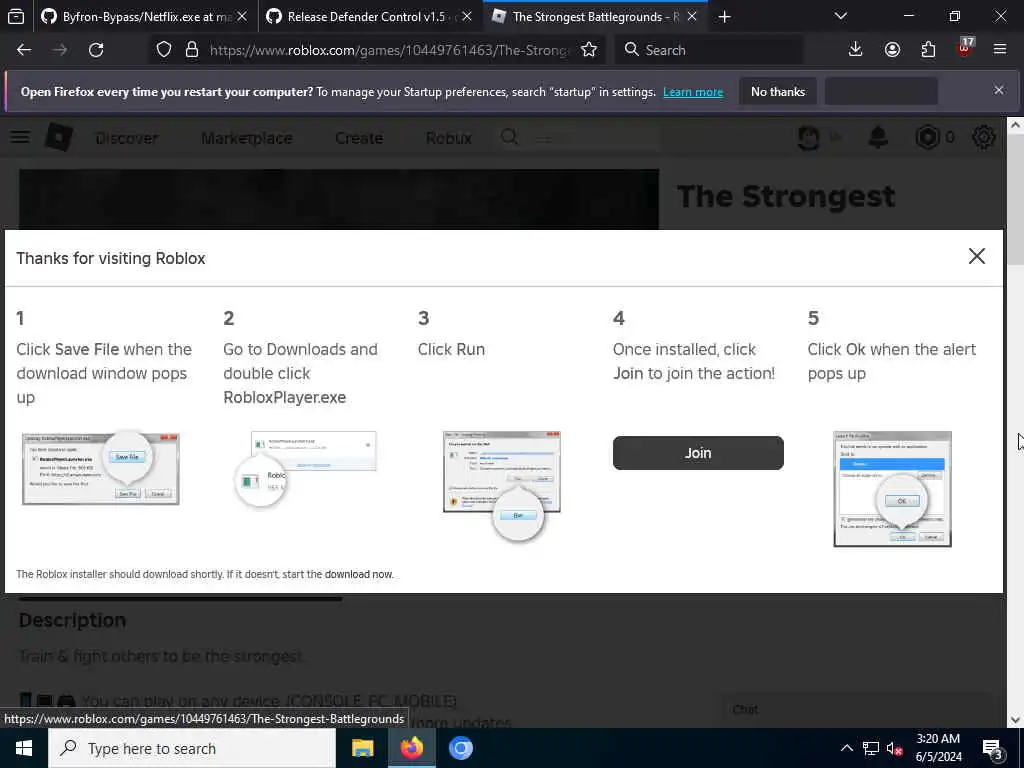1024x768 pixels.
Task: Open the Create menu item
Action: coord(359,138)
